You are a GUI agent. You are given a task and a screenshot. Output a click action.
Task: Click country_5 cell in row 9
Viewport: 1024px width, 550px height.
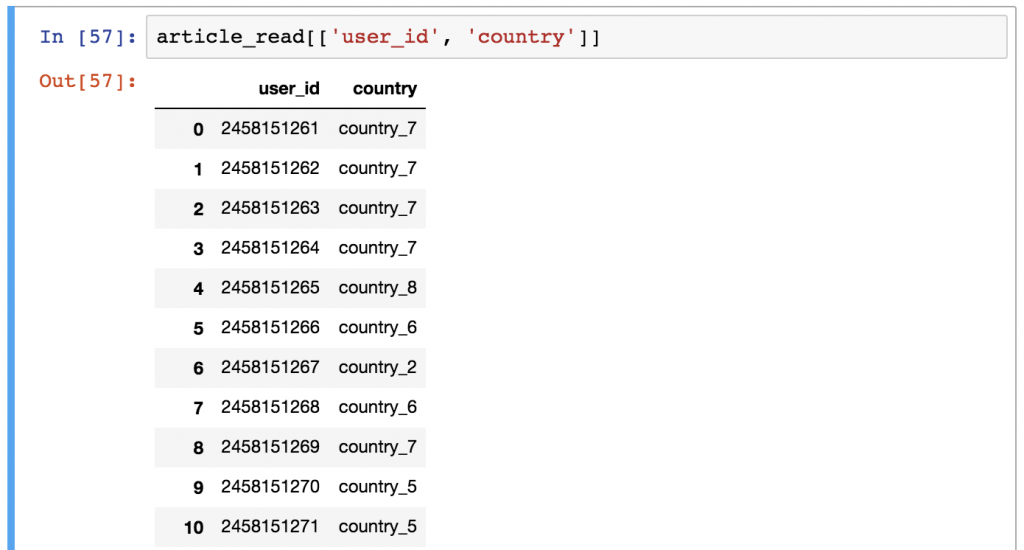pos(377,487)
